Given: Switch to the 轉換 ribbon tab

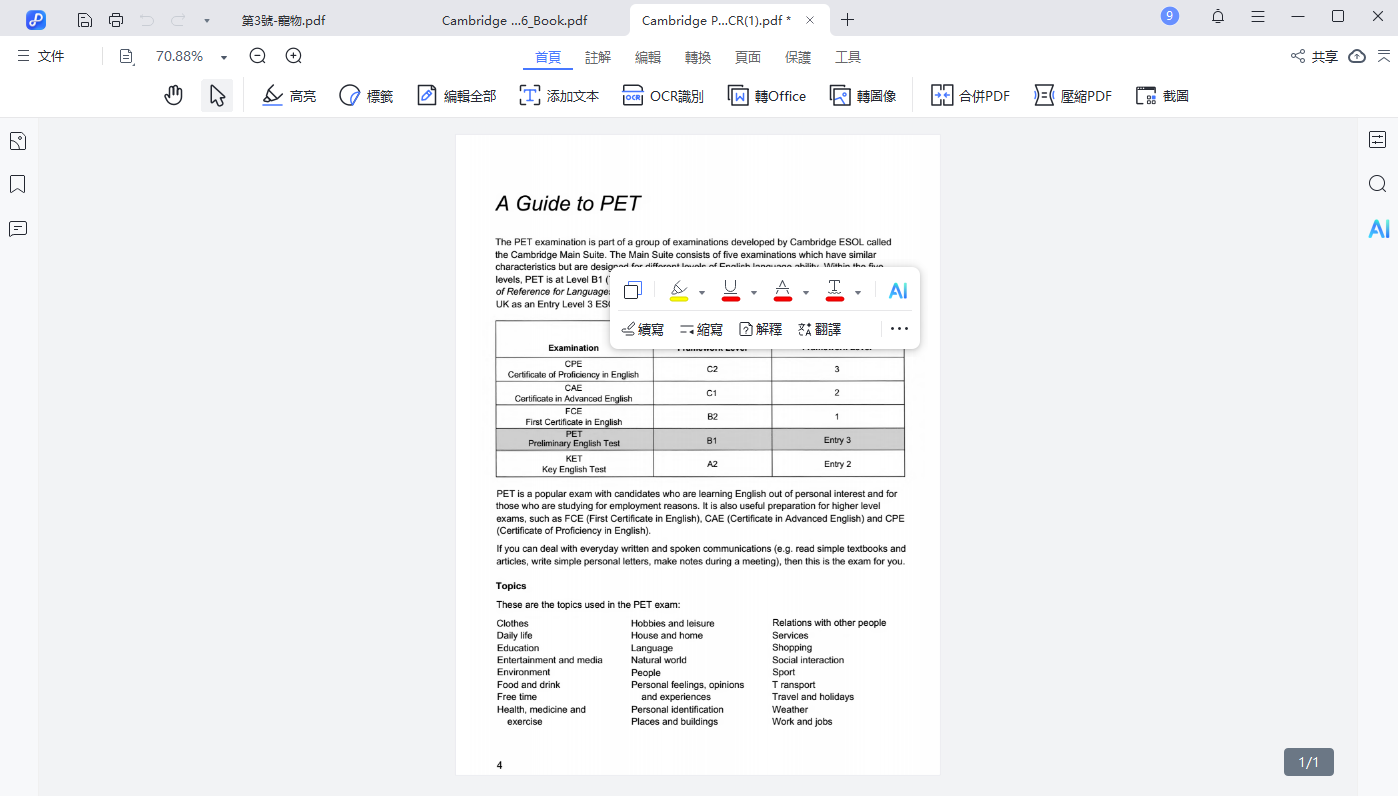Looking at the screenshot, I should pyautogui.click(x=697, y=57).
